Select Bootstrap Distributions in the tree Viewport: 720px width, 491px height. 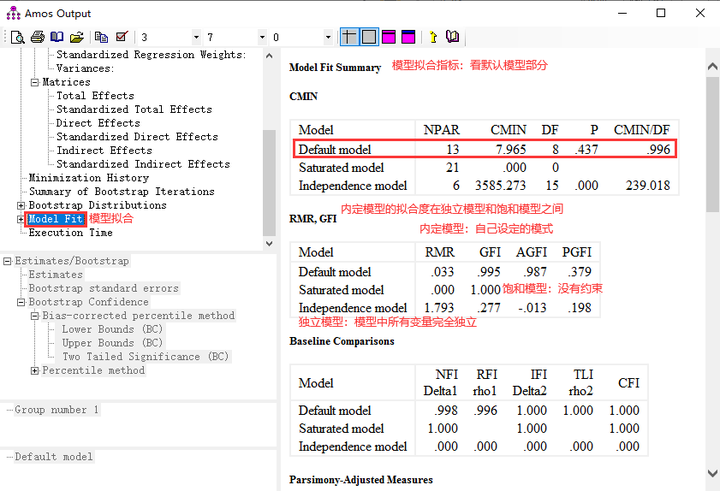(97, 205)
